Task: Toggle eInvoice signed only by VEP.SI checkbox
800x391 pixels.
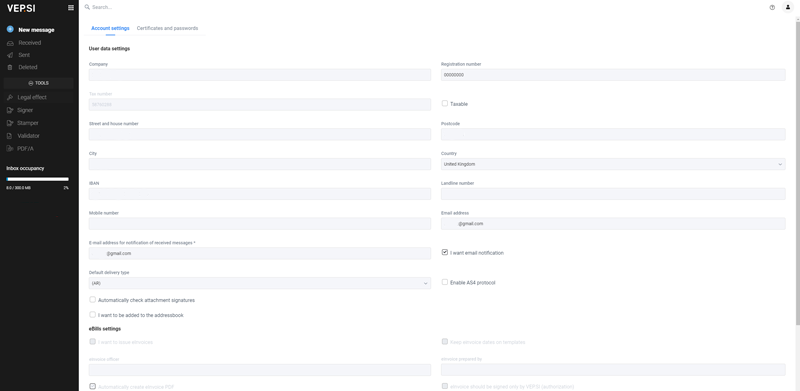Action: point(445,386)
